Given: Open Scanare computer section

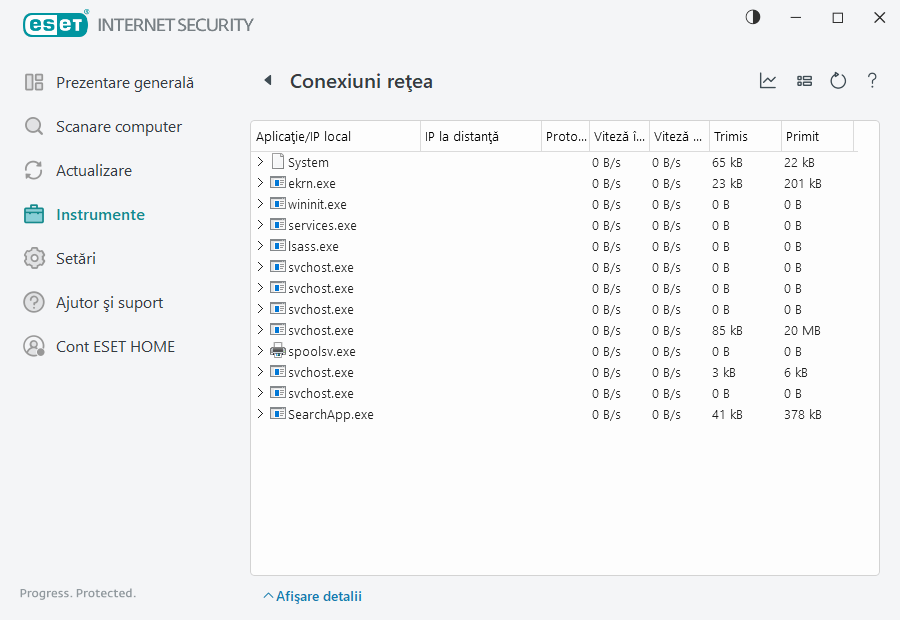Looking at the screenshot, I should click(x=118, y=127).
